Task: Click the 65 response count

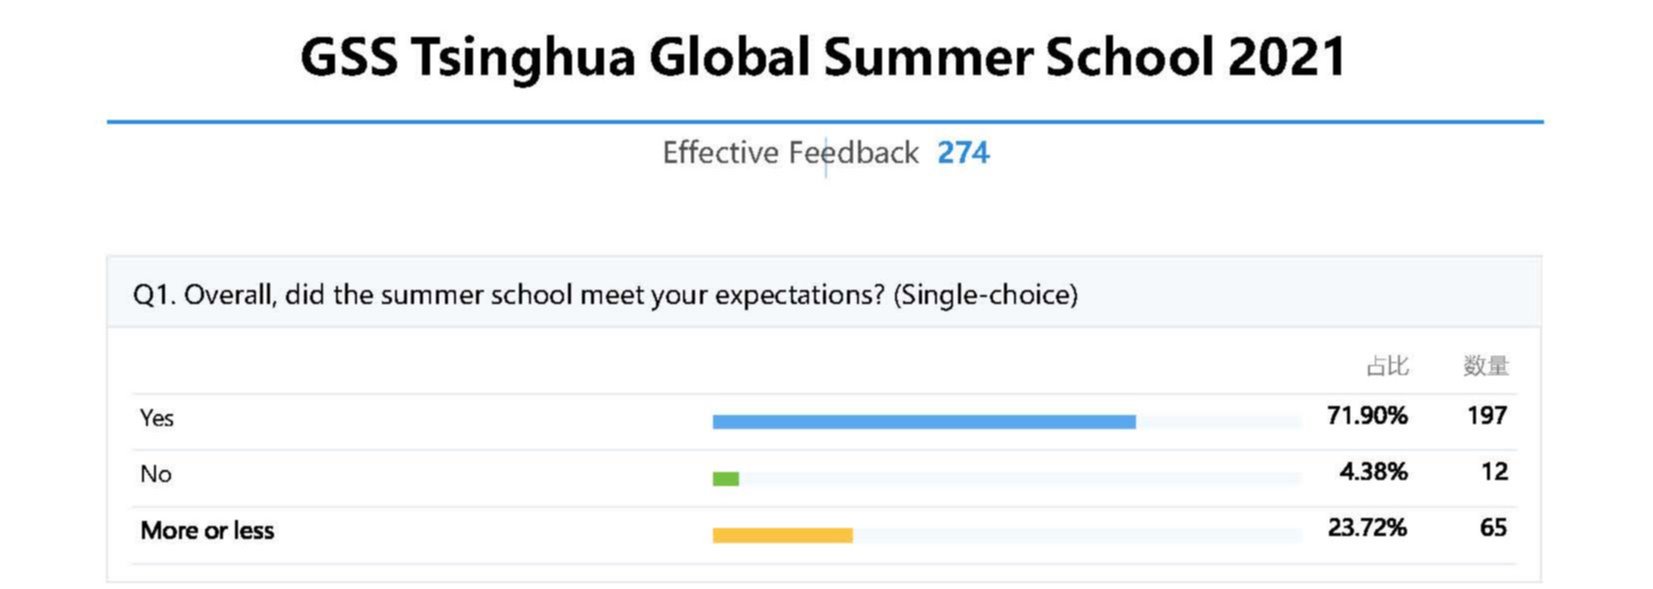Action: tap(1493, 528)
